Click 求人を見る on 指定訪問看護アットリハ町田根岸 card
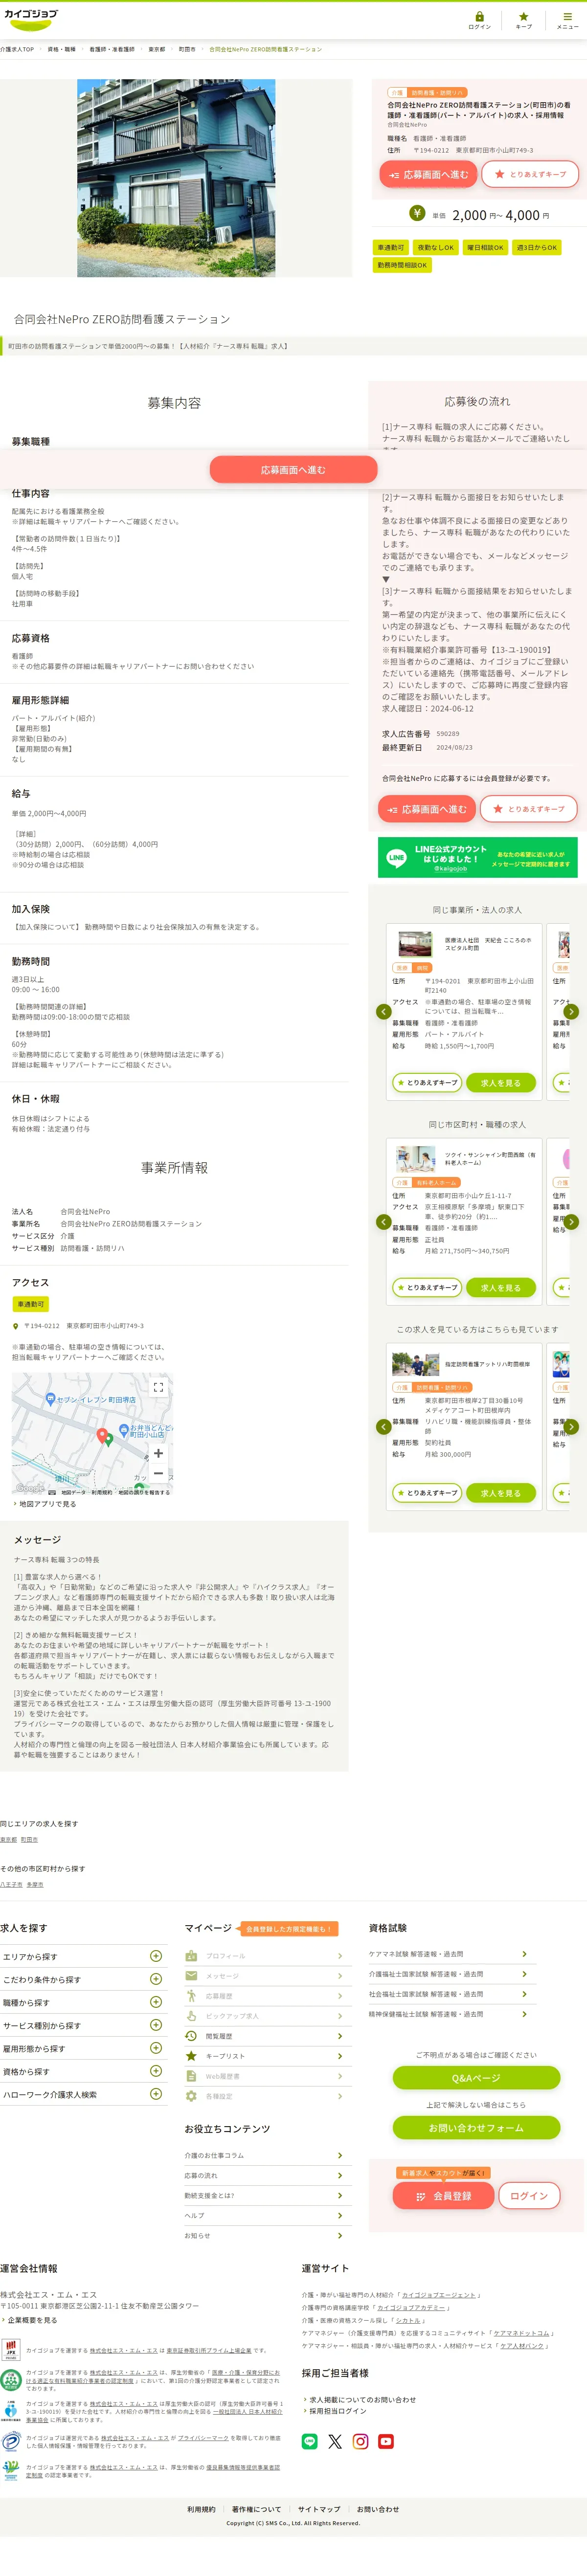Image resolution: width=587 pixels, height=2576 pixels. click(x=500, y=1493)
